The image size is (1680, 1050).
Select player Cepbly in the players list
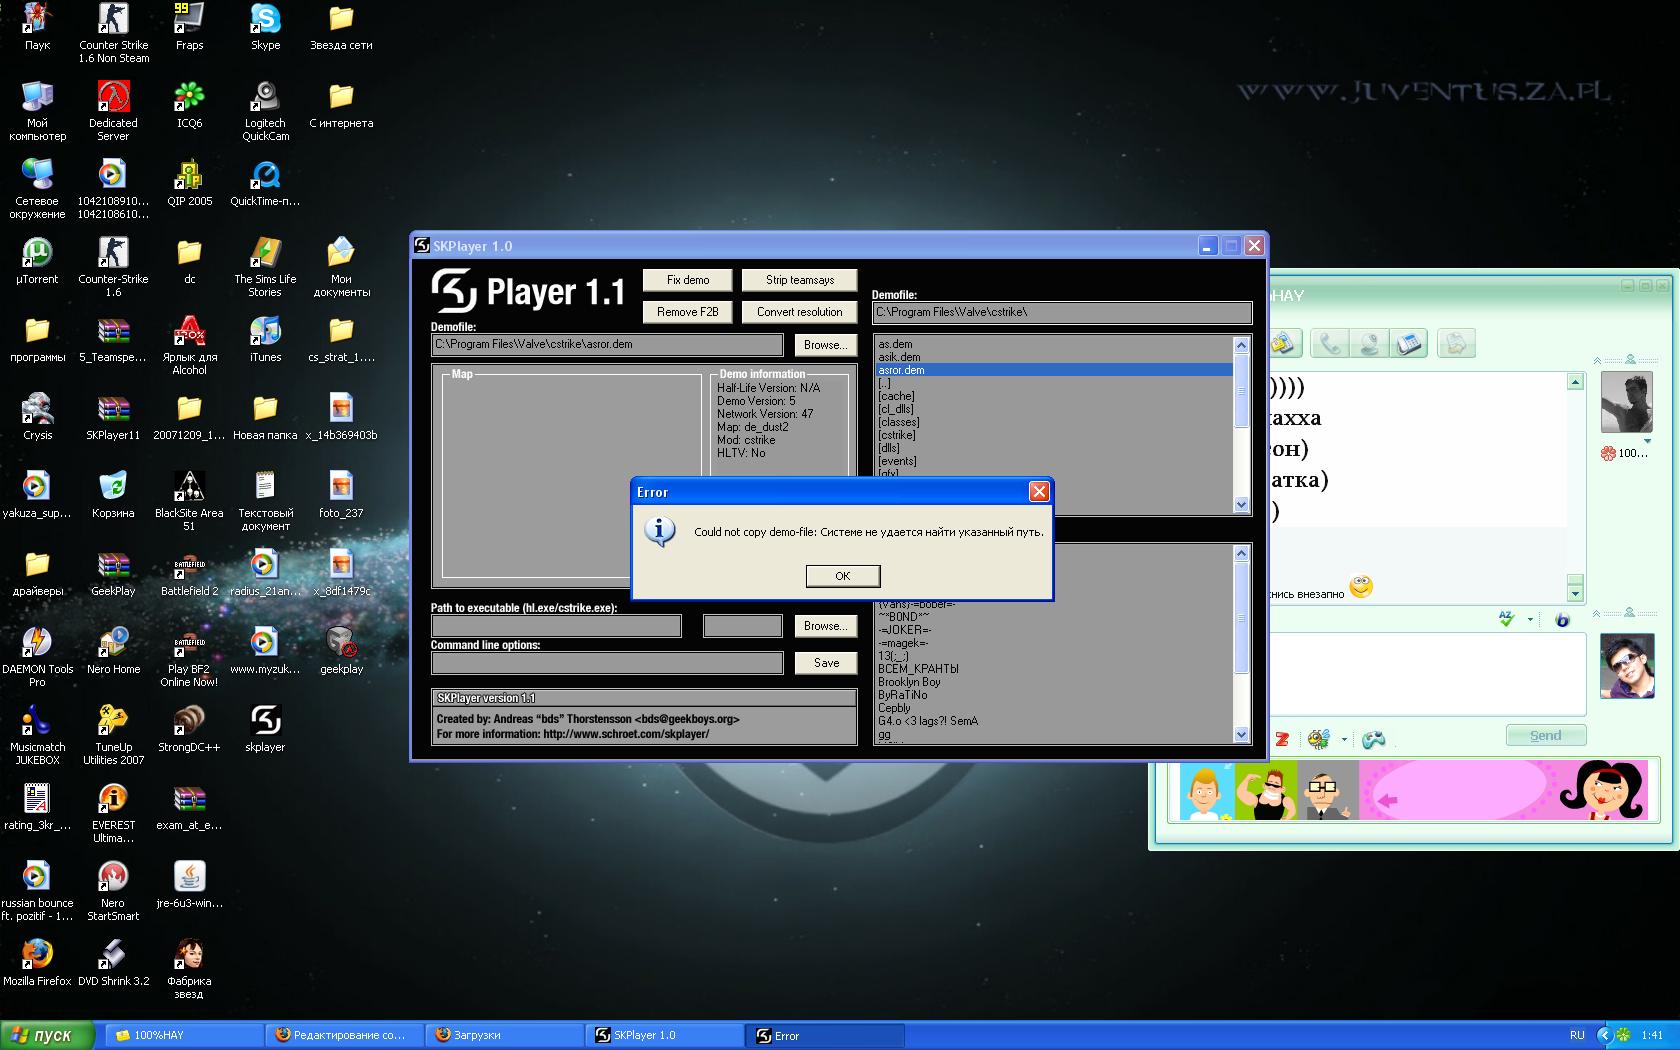click(1054, 708)
